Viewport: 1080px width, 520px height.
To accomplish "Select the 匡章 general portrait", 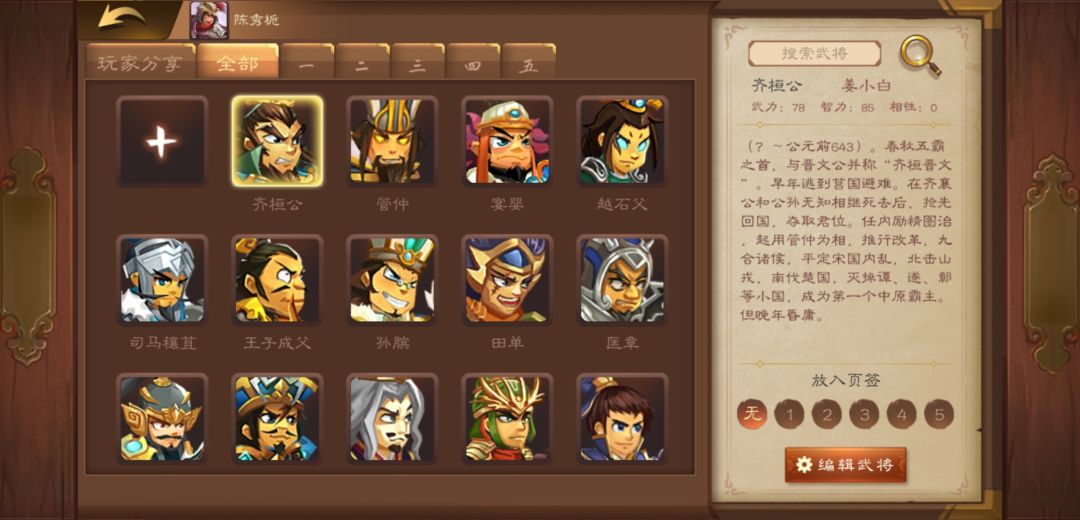I will click(622, 280).
